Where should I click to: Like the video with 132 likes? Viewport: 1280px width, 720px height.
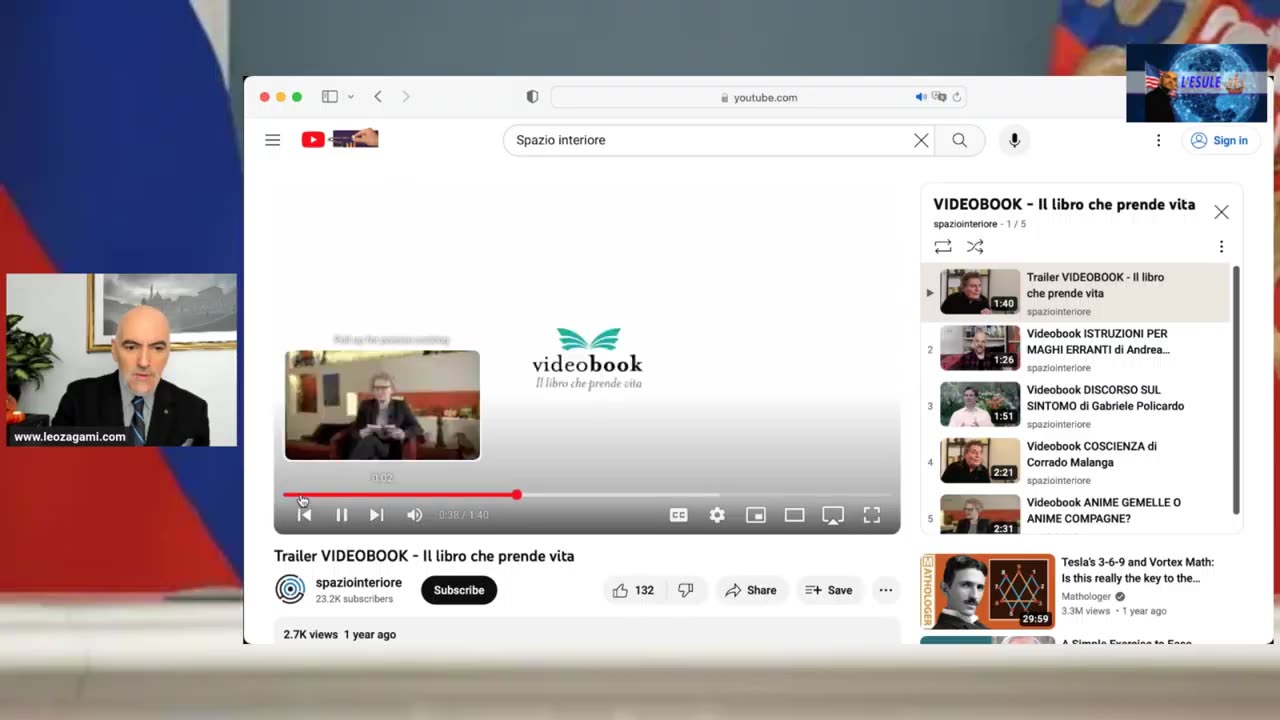633,590
